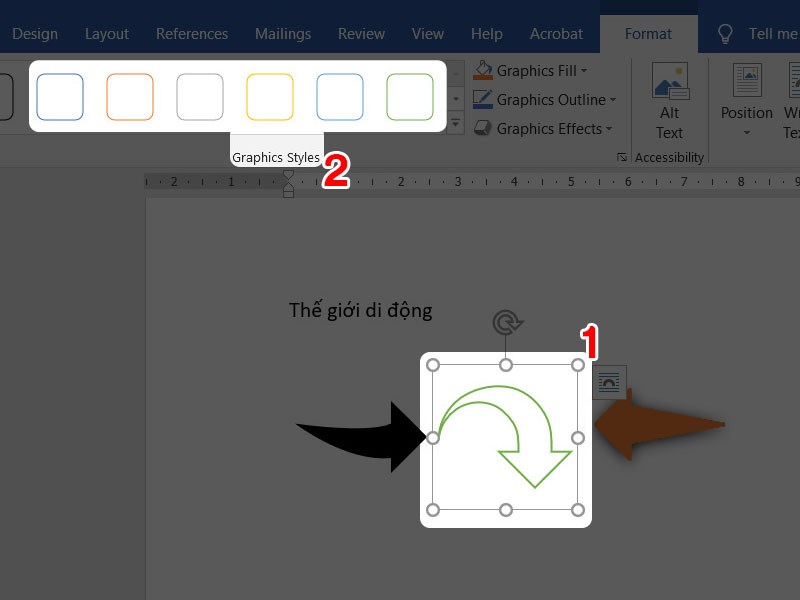
Task: Apply the orange outline graphics style
Action: pos(130,96)
